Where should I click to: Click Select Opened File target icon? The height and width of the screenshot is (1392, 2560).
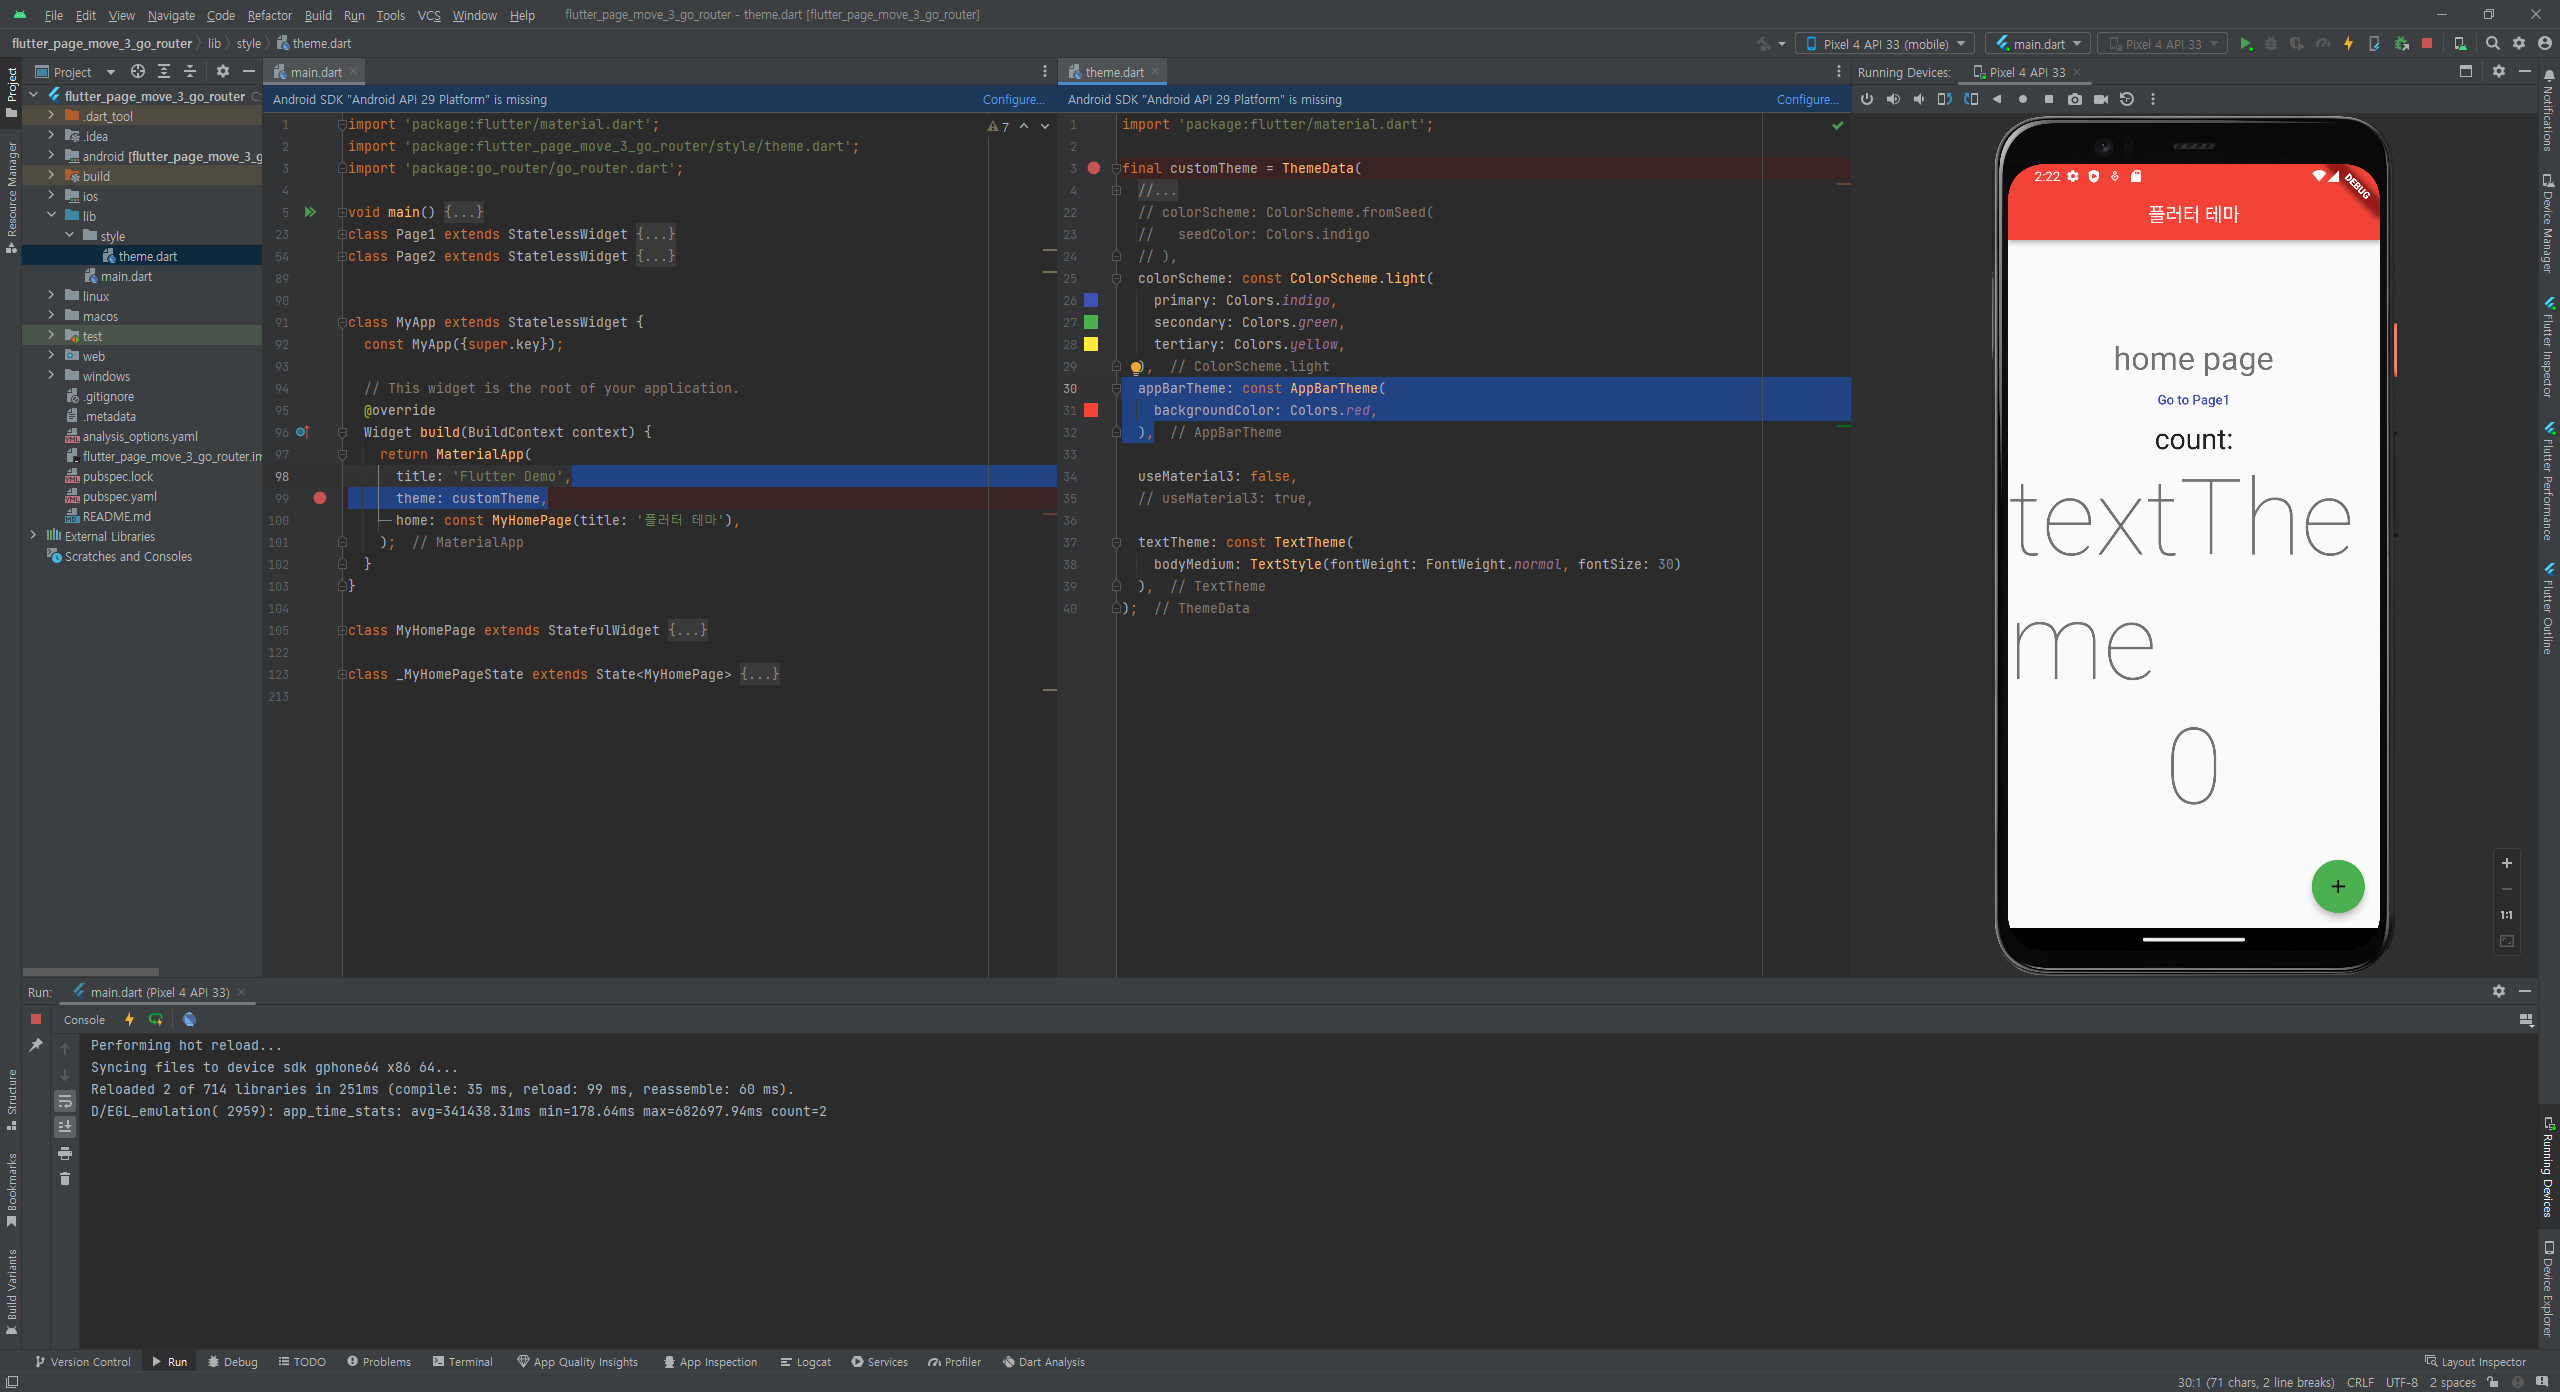coord(138,72)
